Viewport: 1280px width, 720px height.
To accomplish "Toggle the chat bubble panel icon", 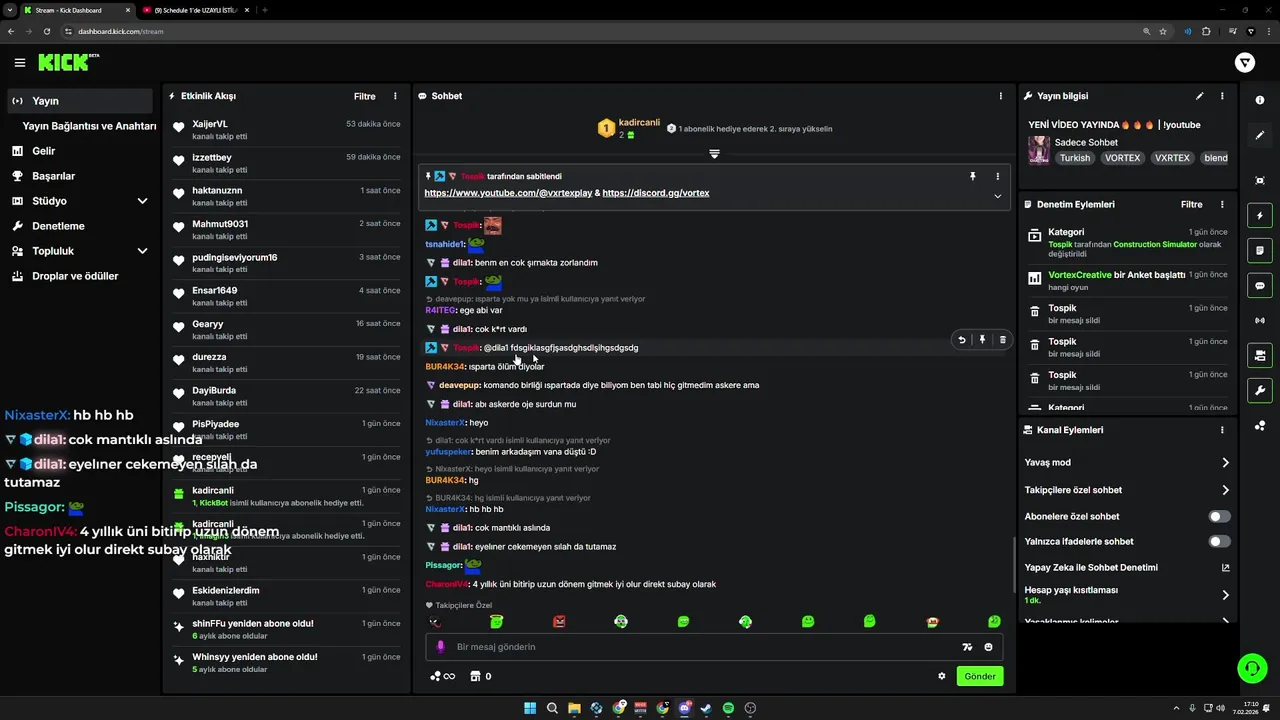I will point(1260,285).
